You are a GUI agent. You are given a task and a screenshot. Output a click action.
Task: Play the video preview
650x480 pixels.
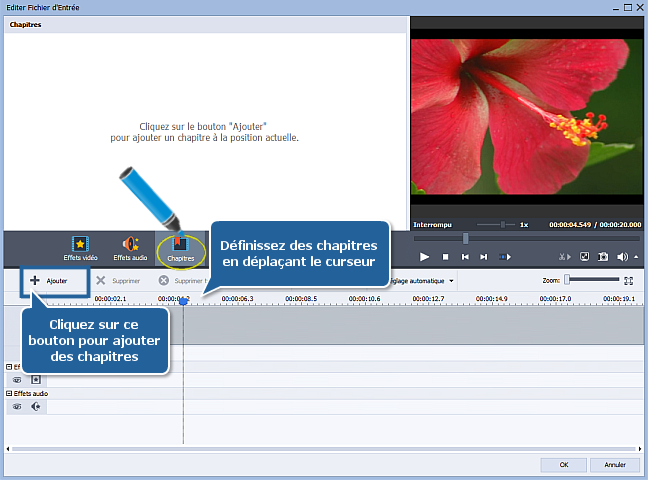(x=424, y=257)
